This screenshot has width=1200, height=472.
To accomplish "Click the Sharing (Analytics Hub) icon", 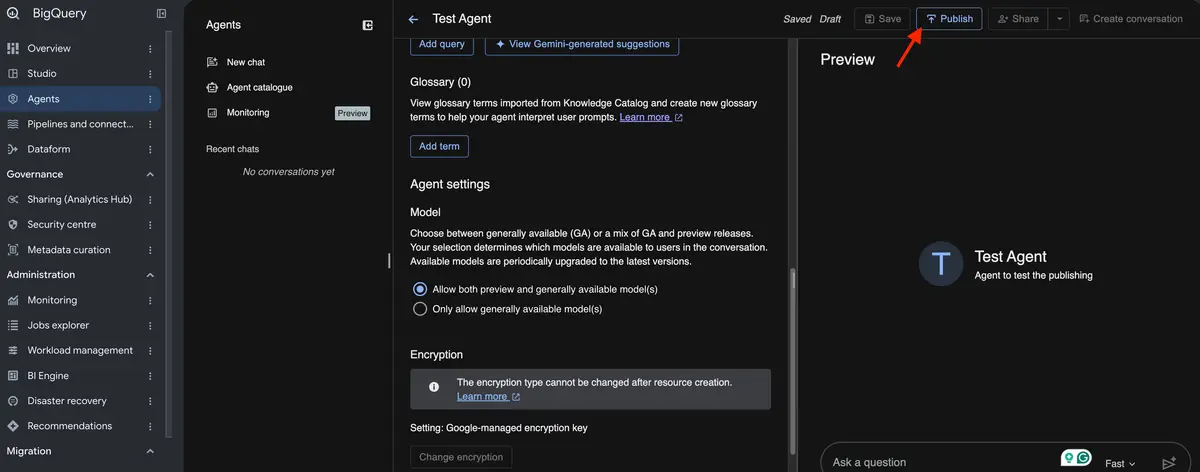I will [x=13, y=199].
